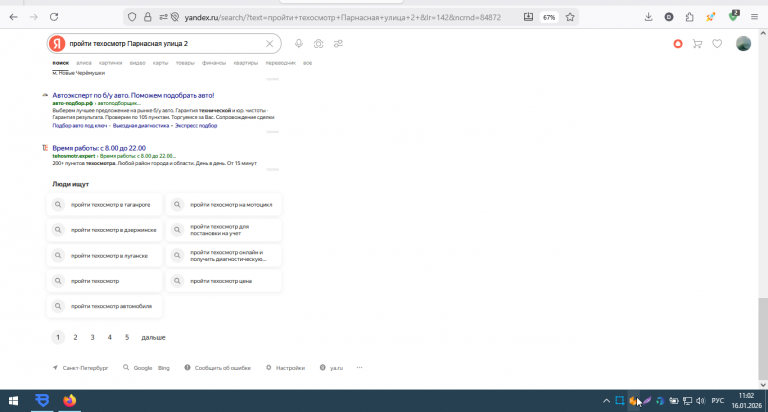
Task: Open the site permissions icon in address bar
Action: click(x=163, y=17)
